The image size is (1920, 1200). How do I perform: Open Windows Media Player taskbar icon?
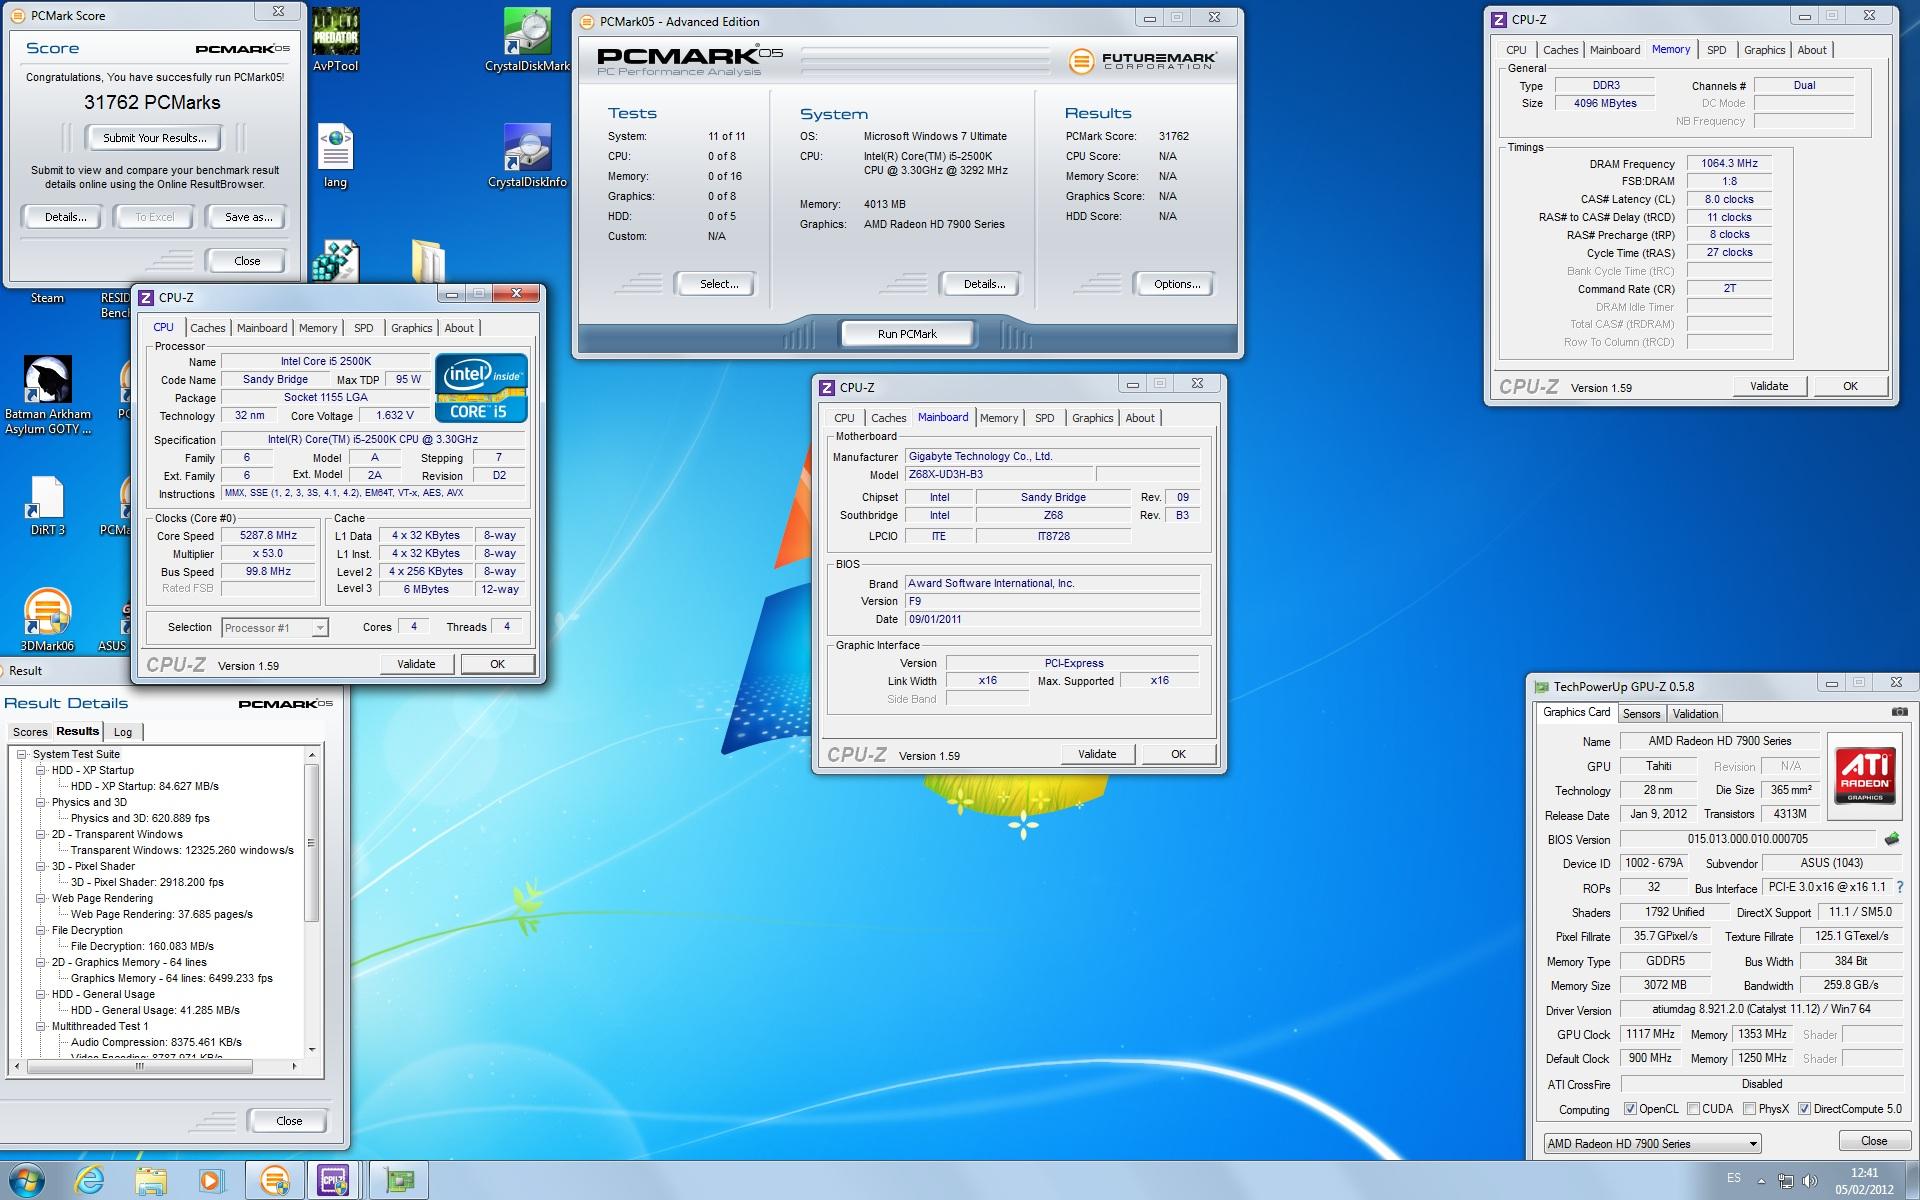coord(211,1181)
